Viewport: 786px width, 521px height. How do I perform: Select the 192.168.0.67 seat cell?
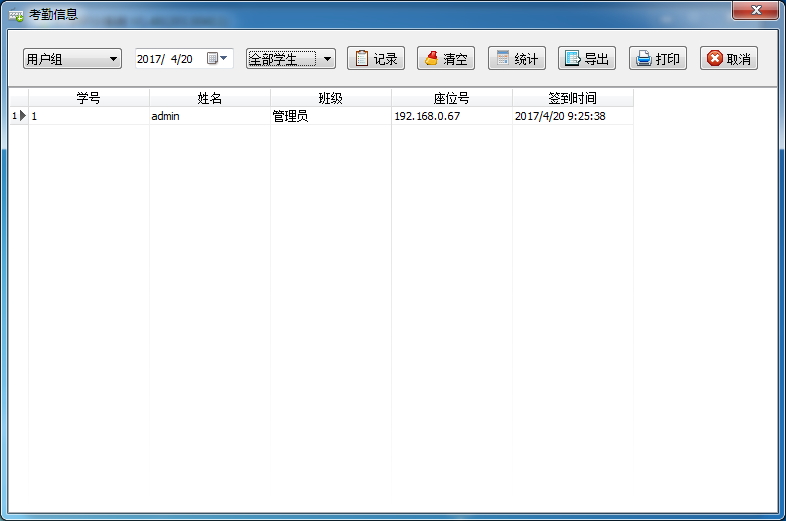pos(452,116)
